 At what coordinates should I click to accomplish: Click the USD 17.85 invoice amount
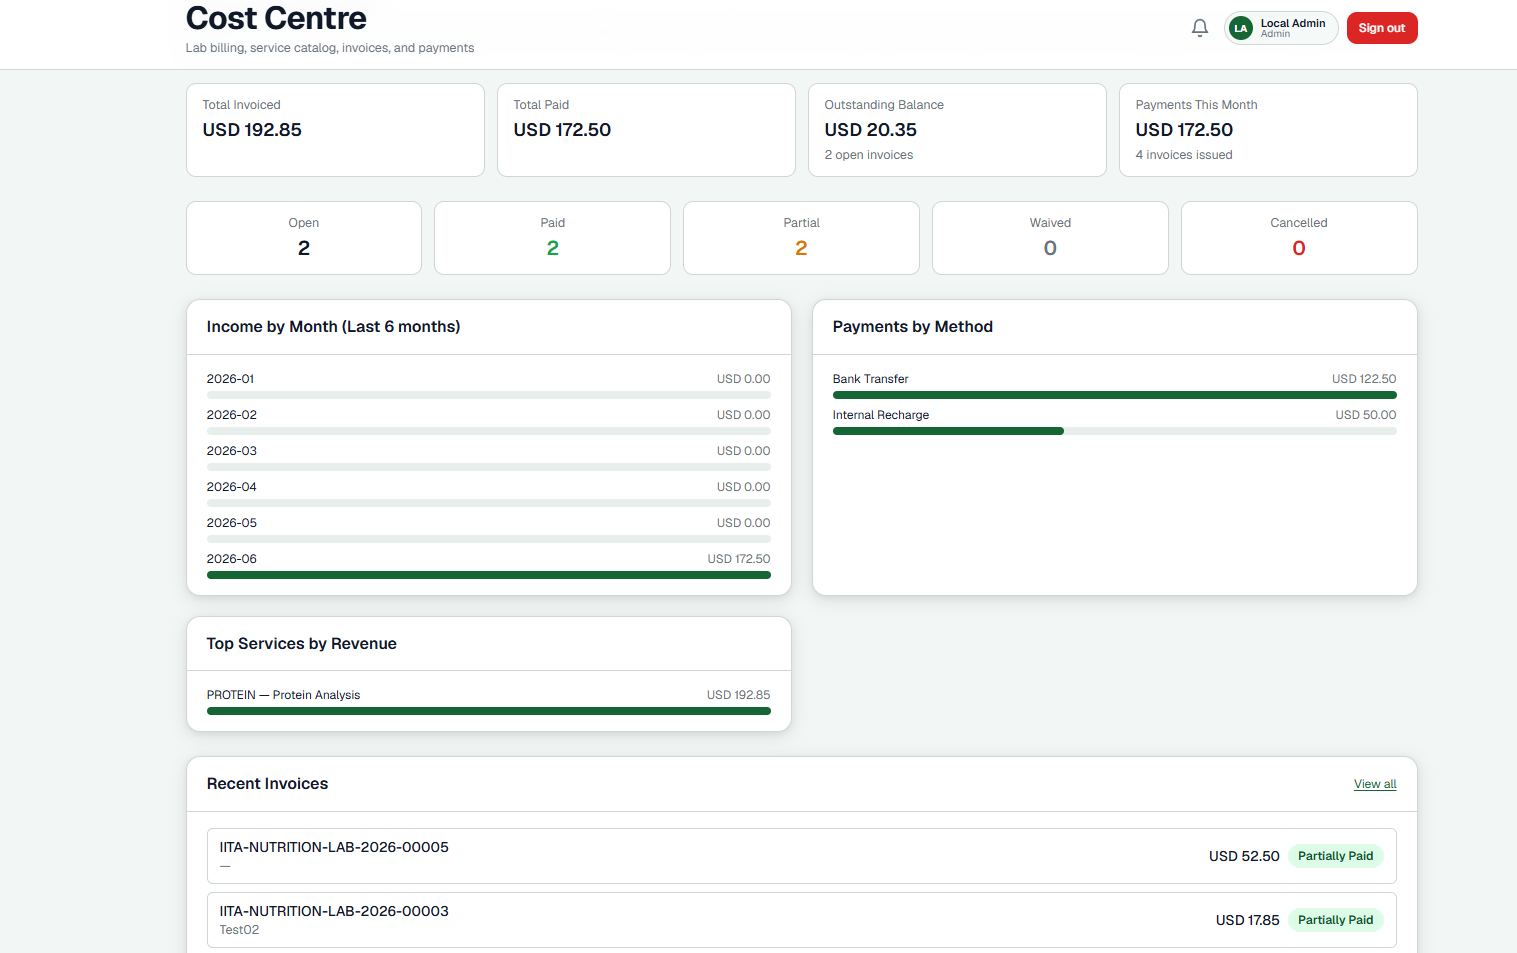pyautogui.click(x=1247, y=920)
